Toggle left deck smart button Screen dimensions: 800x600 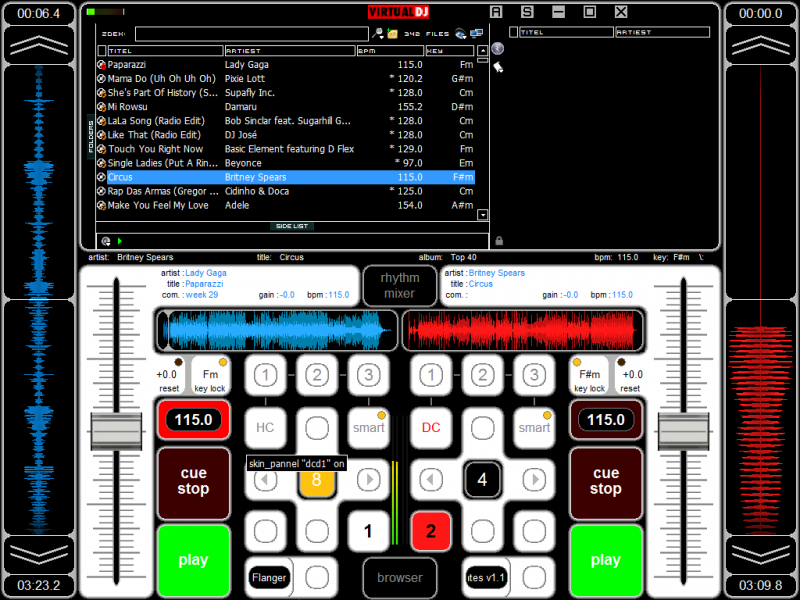coord(368,428)
